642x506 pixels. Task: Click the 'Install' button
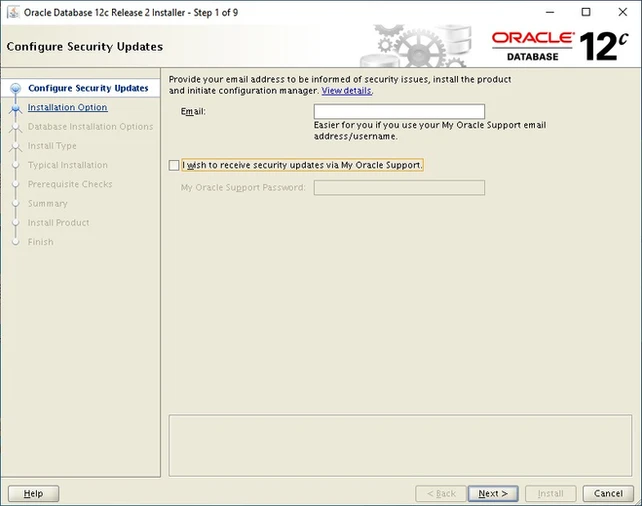[x=551, y=493]
